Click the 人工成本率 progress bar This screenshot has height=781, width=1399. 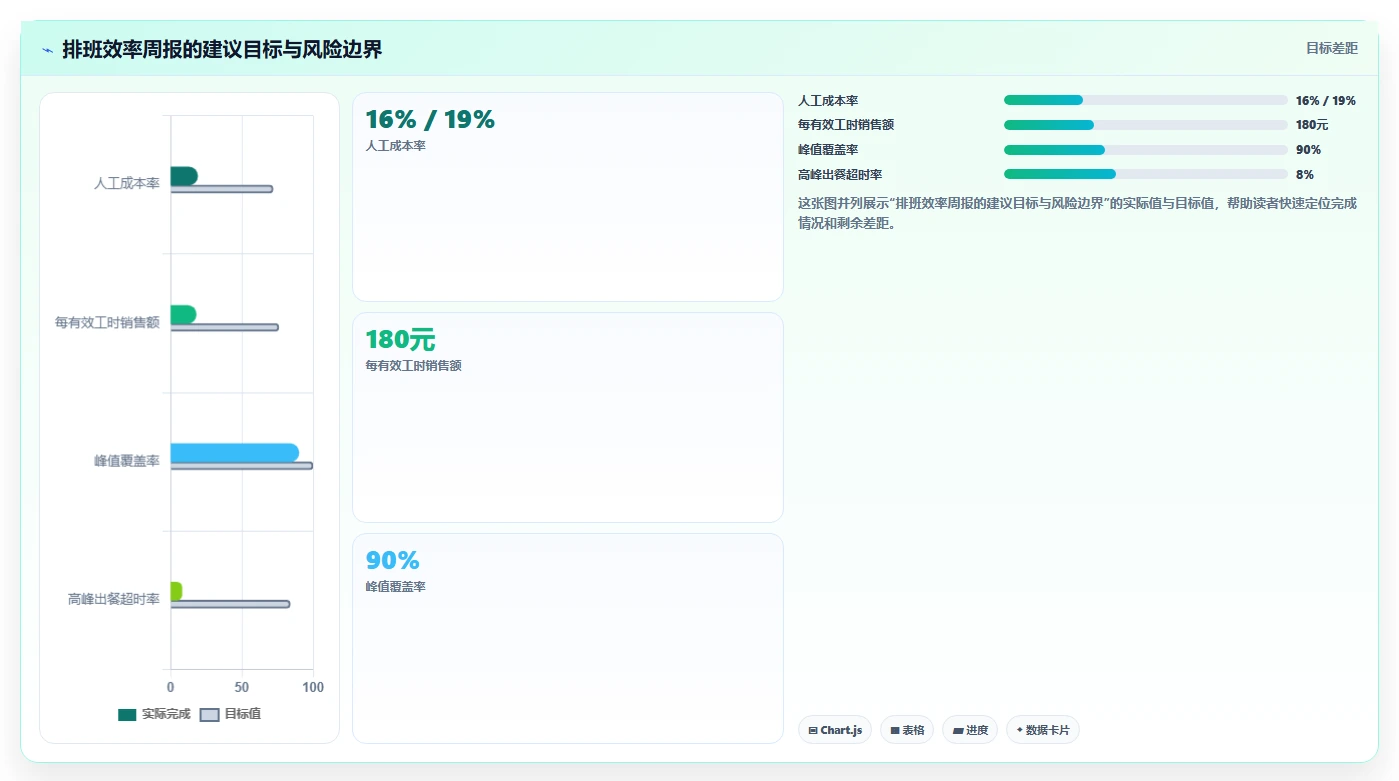click(x=1145, y=100)
